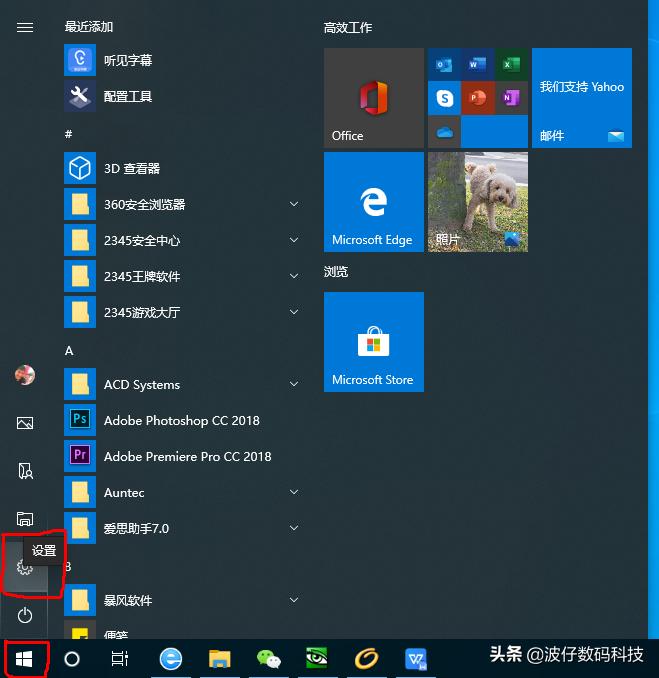The width and height of the screenshot is (659, 678).
Task: Click the 浏览 group title
Action: (336, 272)
